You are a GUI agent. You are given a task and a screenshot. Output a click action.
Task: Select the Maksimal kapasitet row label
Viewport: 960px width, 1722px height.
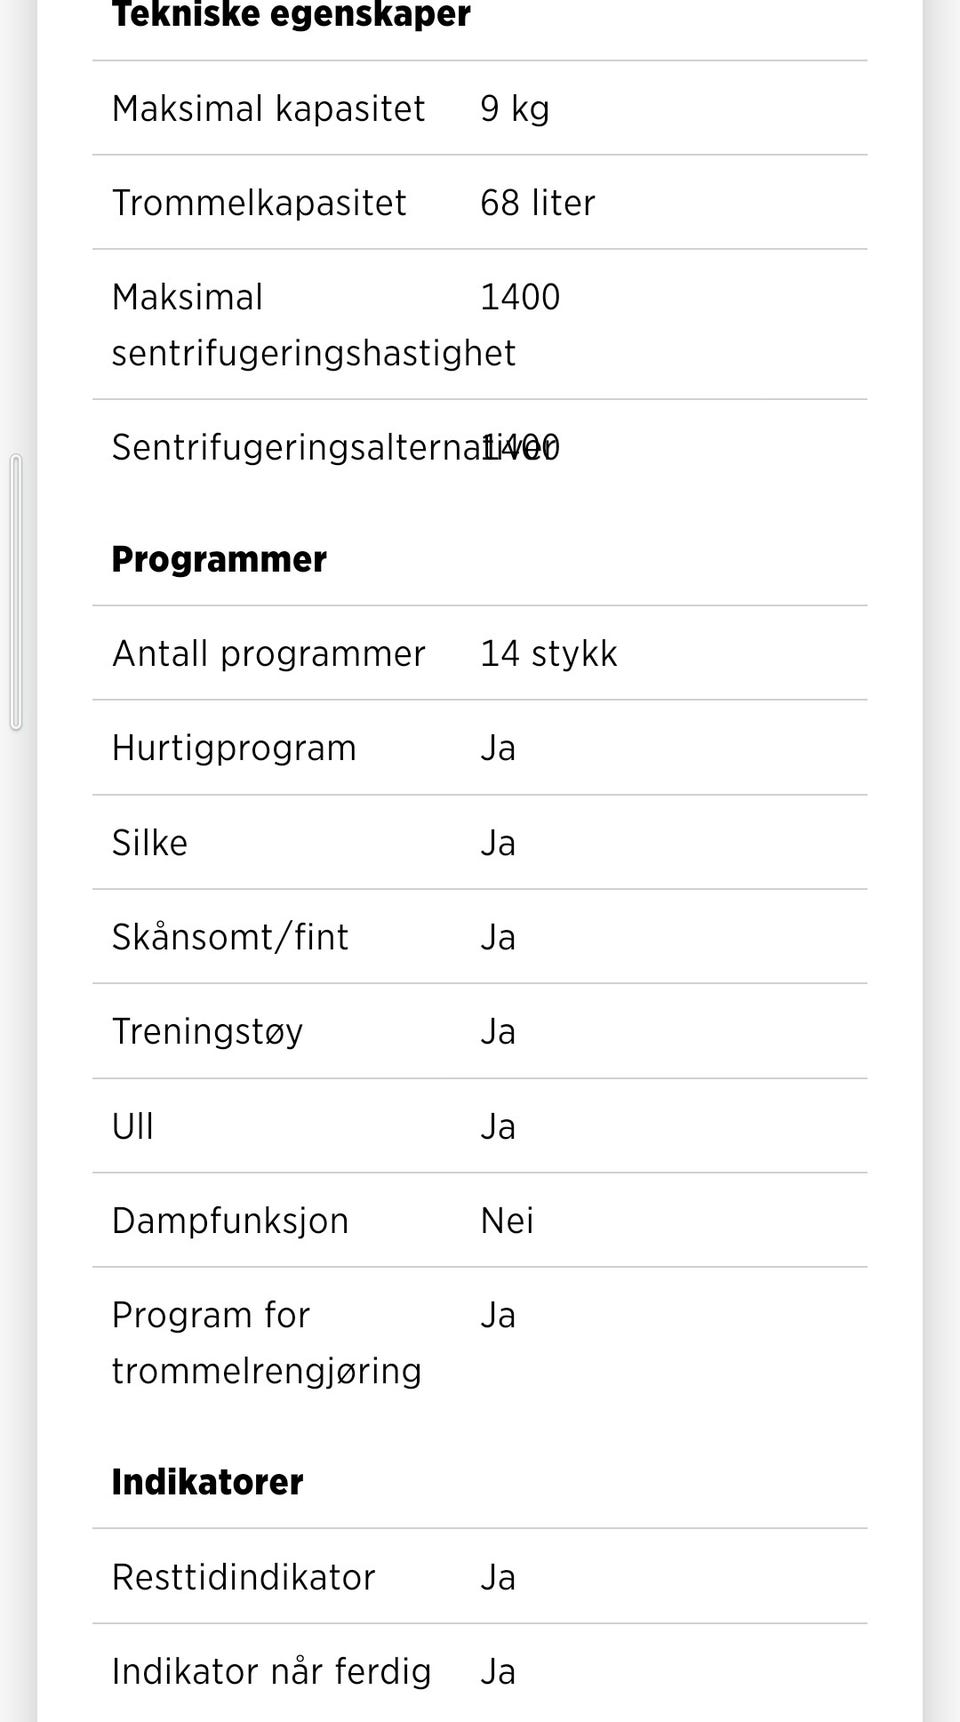[x=268, y=108]
